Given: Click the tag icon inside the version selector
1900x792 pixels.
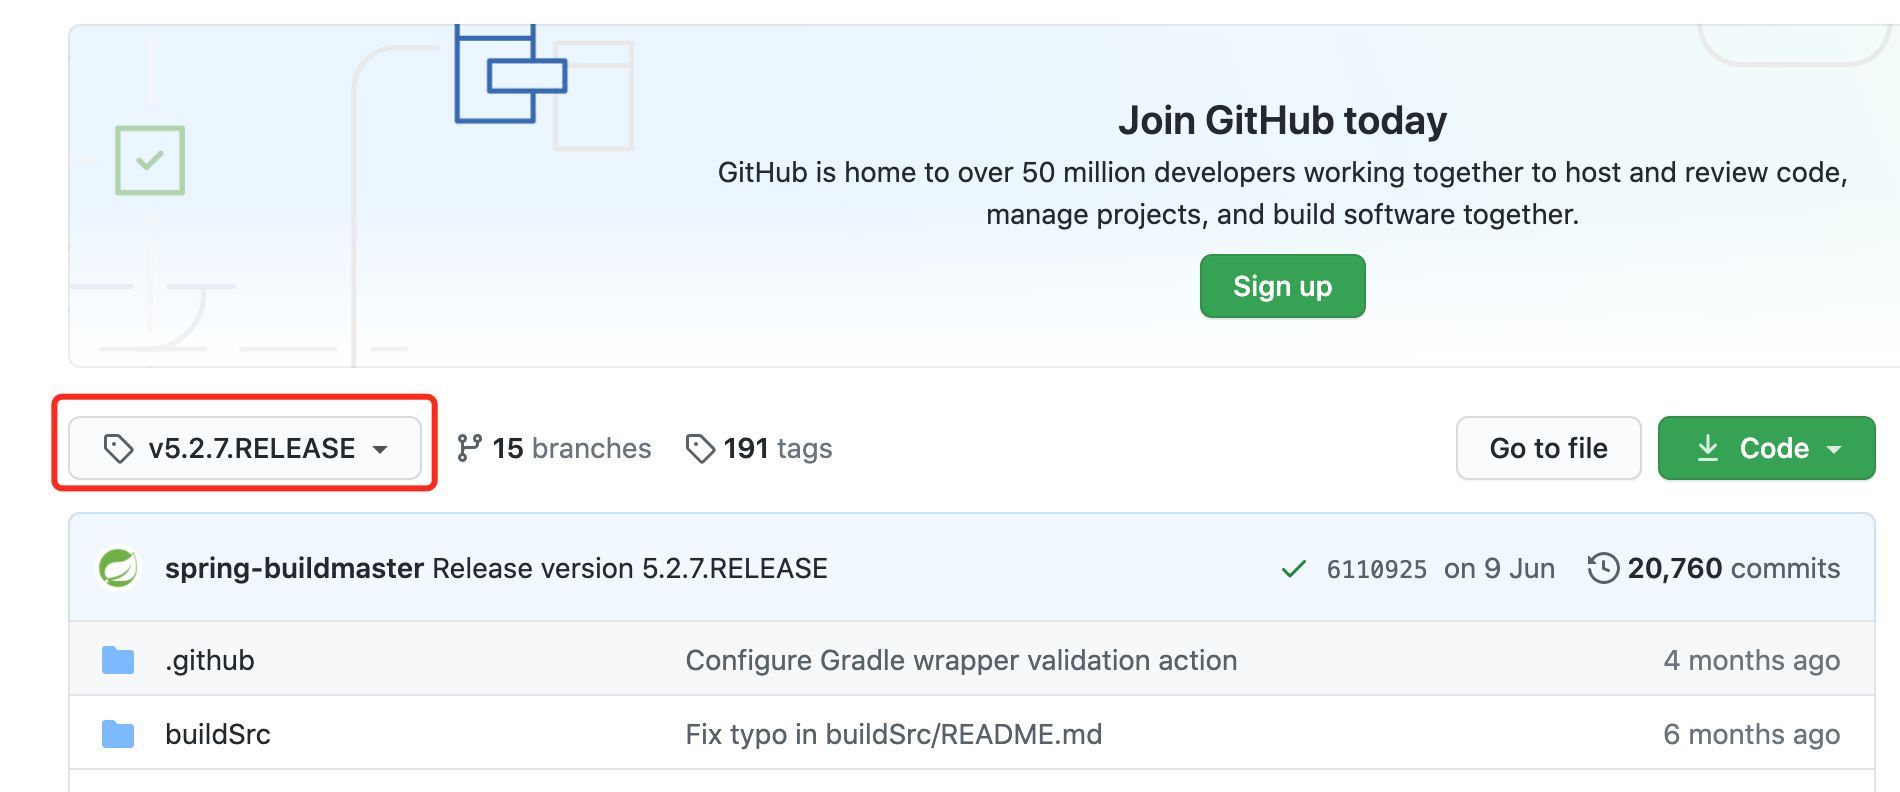Looking at the screenshot, I should tap(118, 448).
